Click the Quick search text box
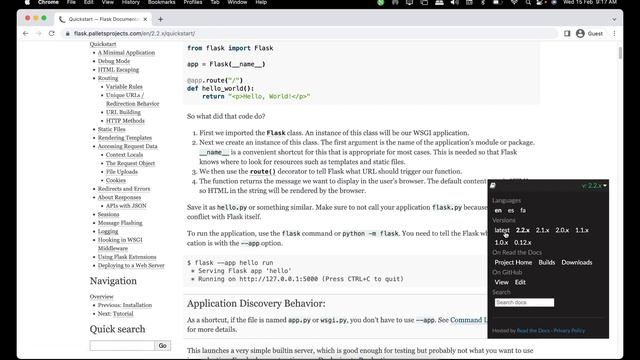The image size is (640, 360). [x=122, y=346]
